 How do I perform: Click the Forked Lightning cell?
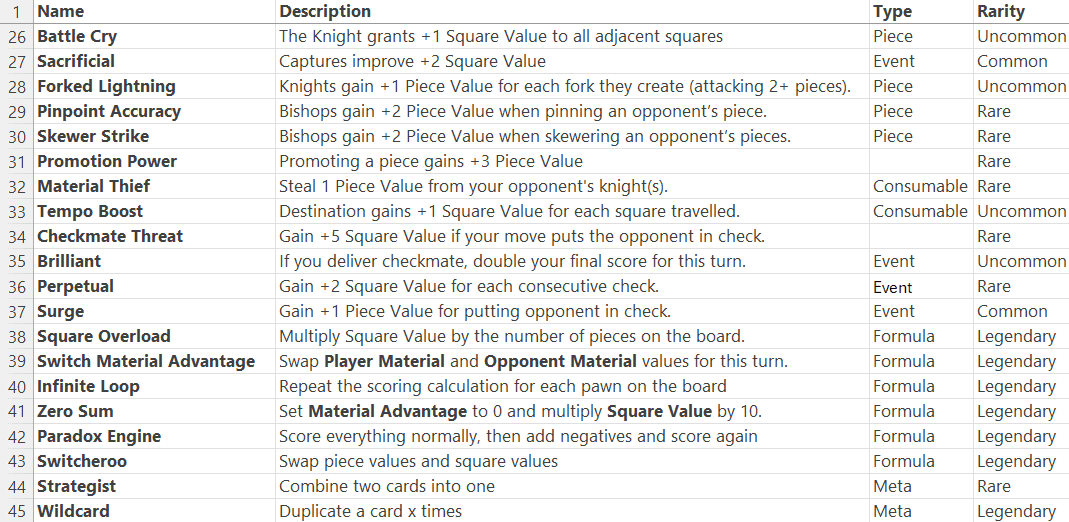pyautogui.click(x=106, y=86)
